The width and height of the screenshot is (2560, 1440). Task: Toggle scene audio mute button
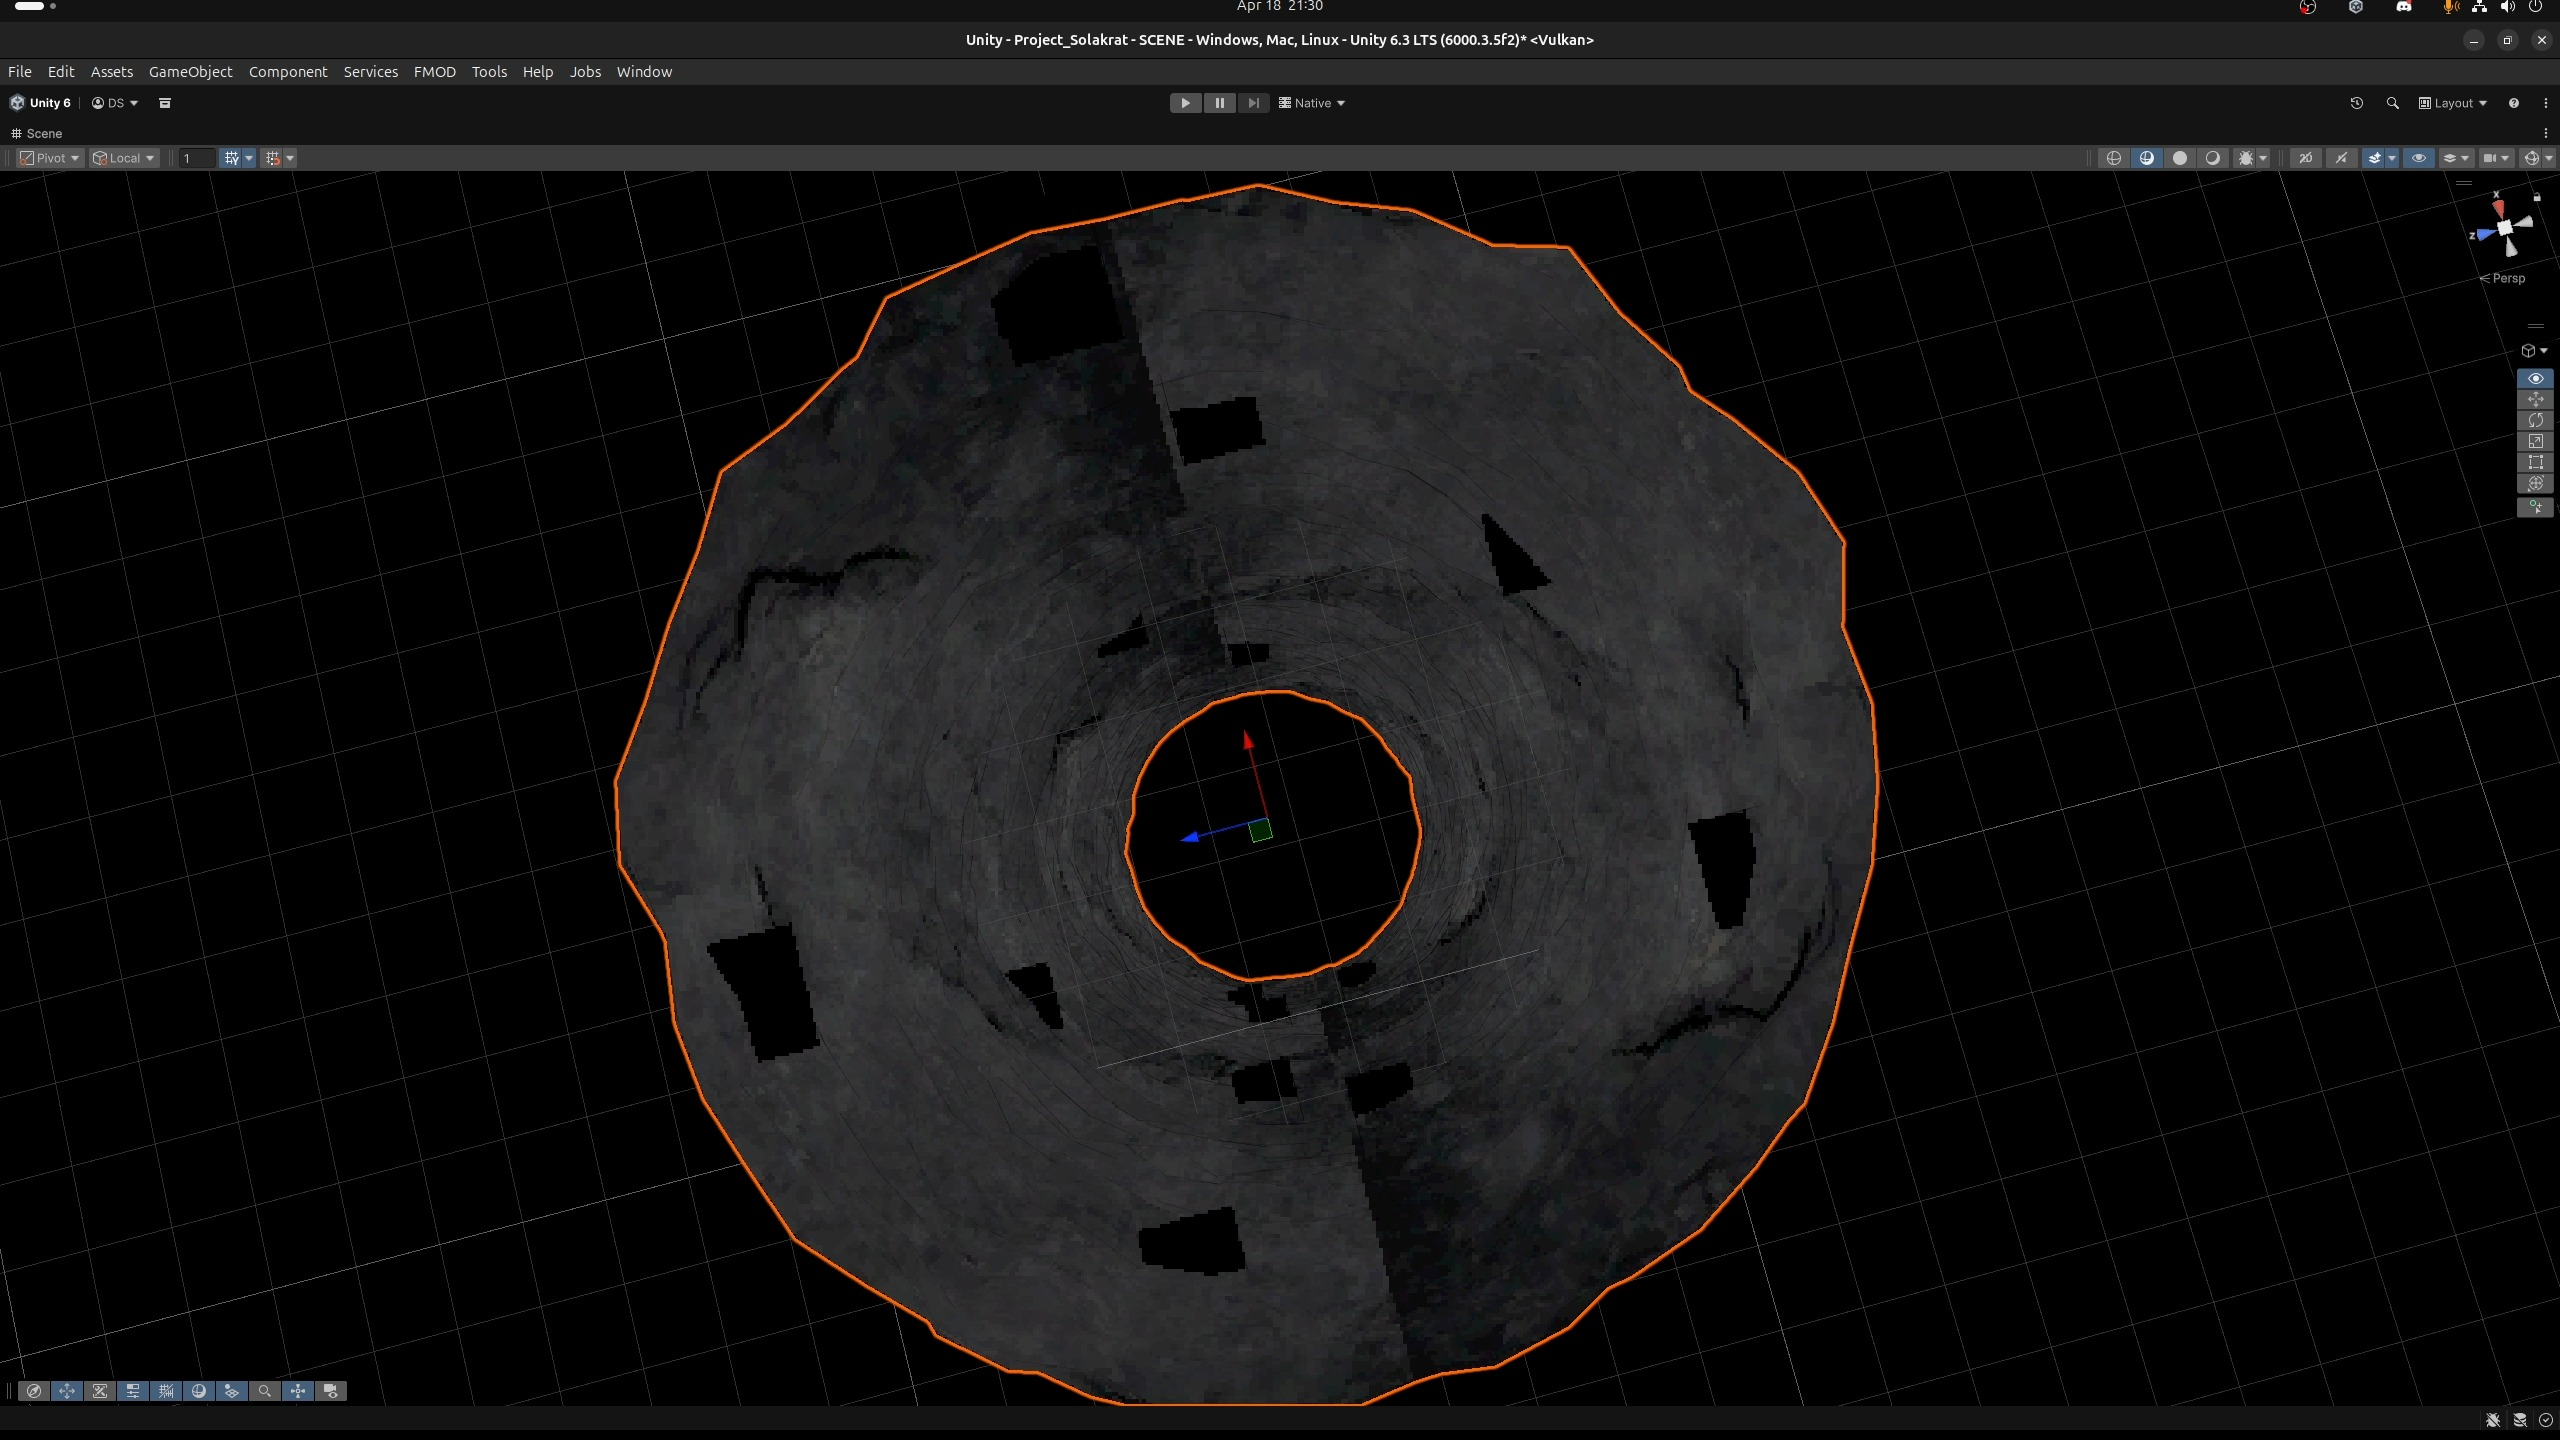pos(2341,158)
